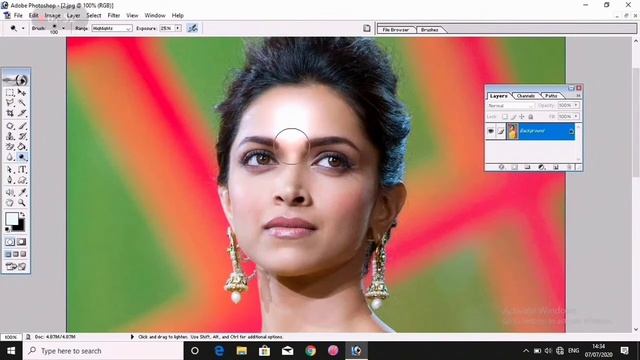
Task: Click the background color swatch
Action: tap(21, 226)
